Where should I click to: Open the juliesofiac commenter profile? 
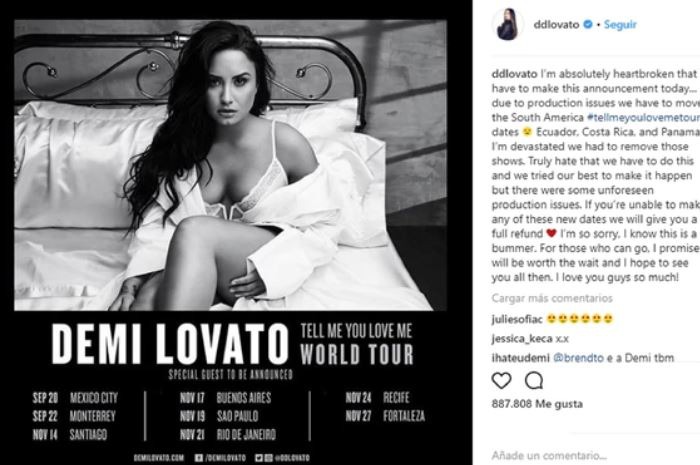[x=517, y=320]
